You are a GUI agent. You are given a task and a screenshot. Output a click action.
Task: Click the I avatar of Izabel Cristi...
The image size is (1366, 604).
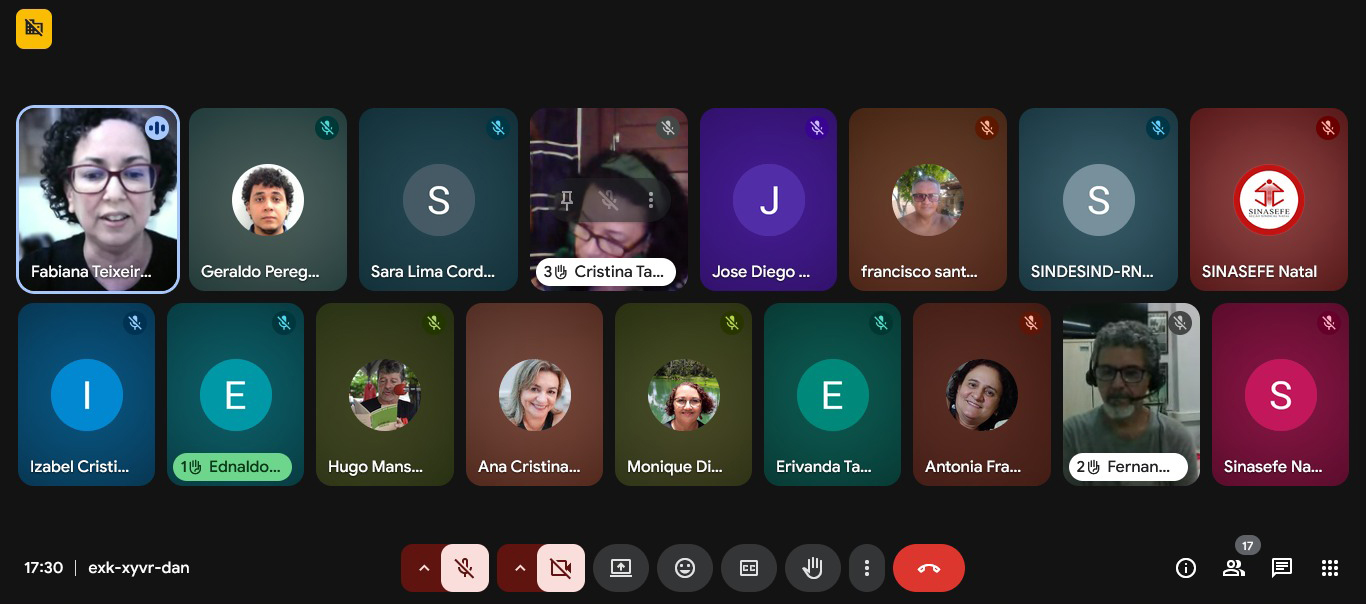pos(87,395)
